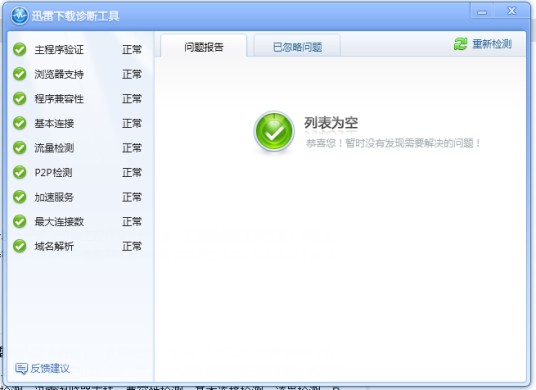Click the 正常 status of 程序兼容性
Screen dimensions: 536x390
132,99
